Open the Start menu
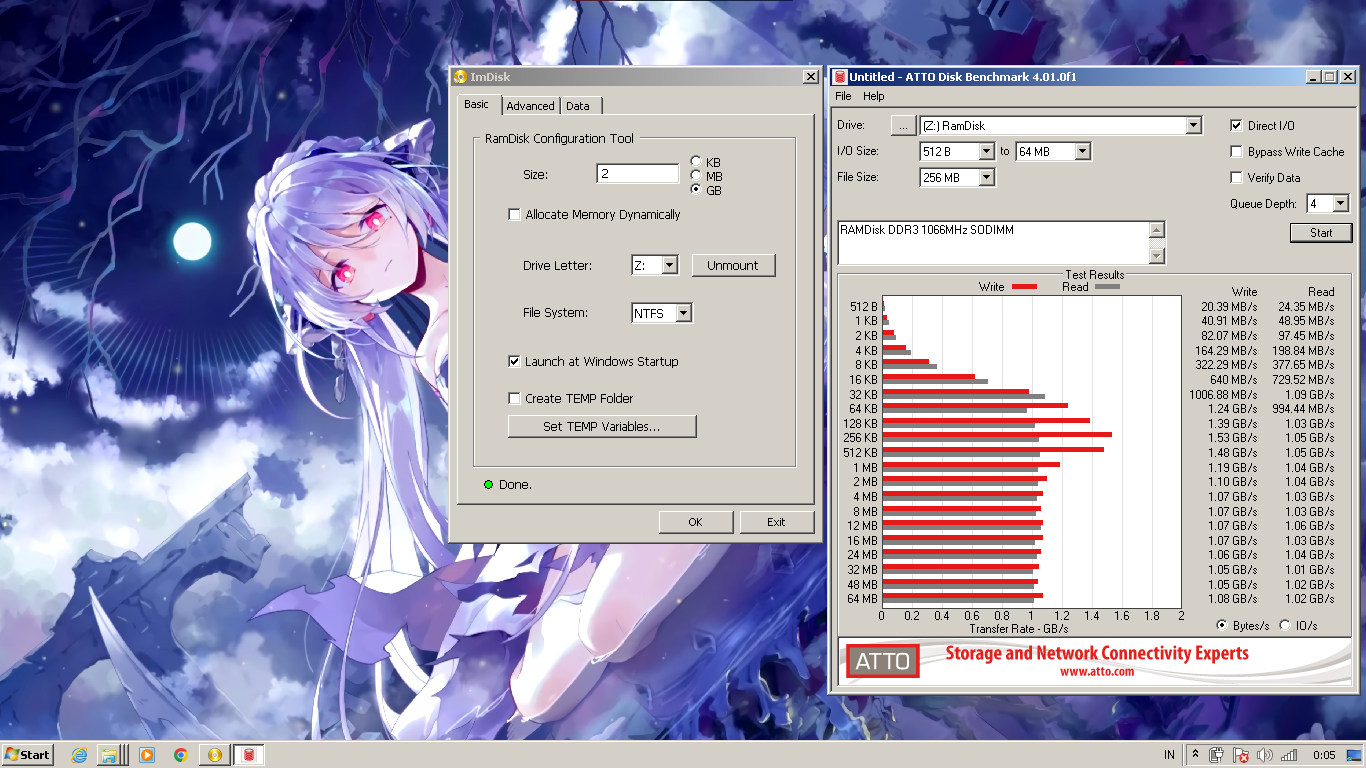Screen dimensions: 1366x768 coord(28,755)
